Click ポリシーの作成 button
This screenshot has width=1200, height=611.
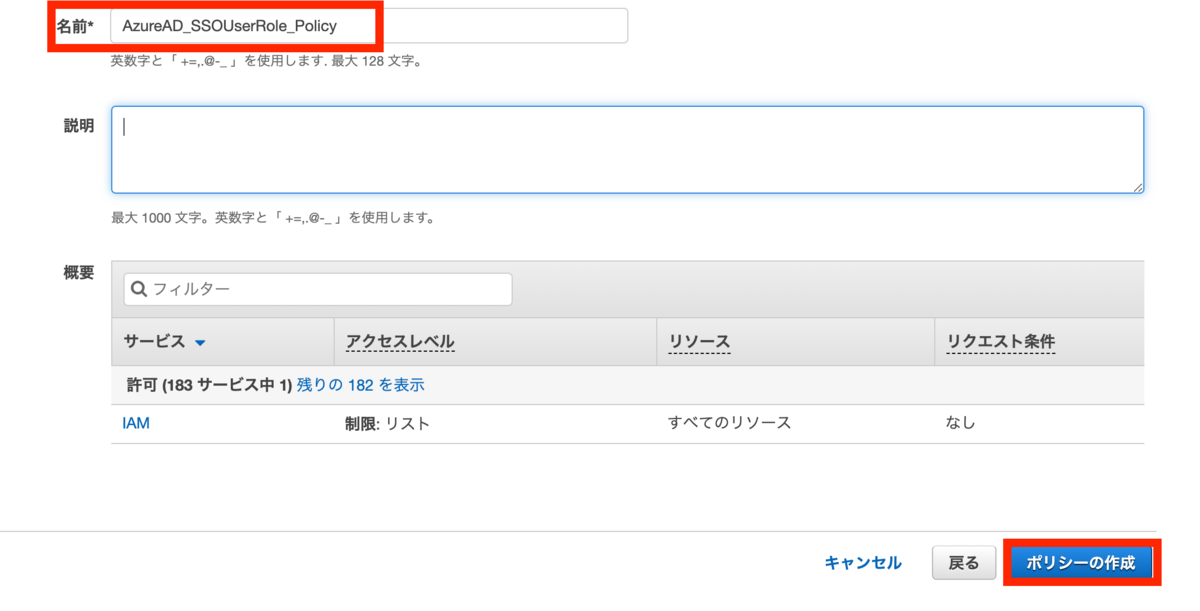1081,563
